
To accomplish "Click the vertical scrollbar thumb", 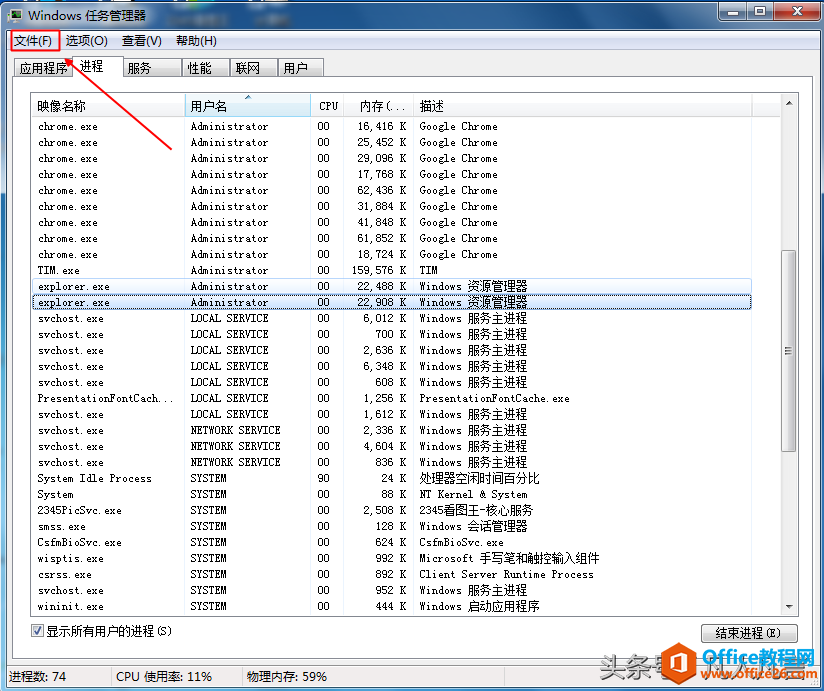I will (789, 350).
